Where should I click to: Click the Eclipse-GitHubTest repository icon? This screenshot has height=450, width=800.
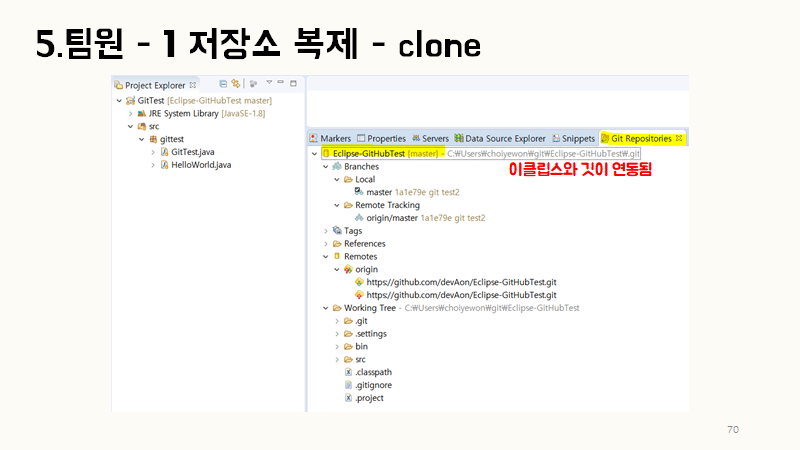click(327, 153)
